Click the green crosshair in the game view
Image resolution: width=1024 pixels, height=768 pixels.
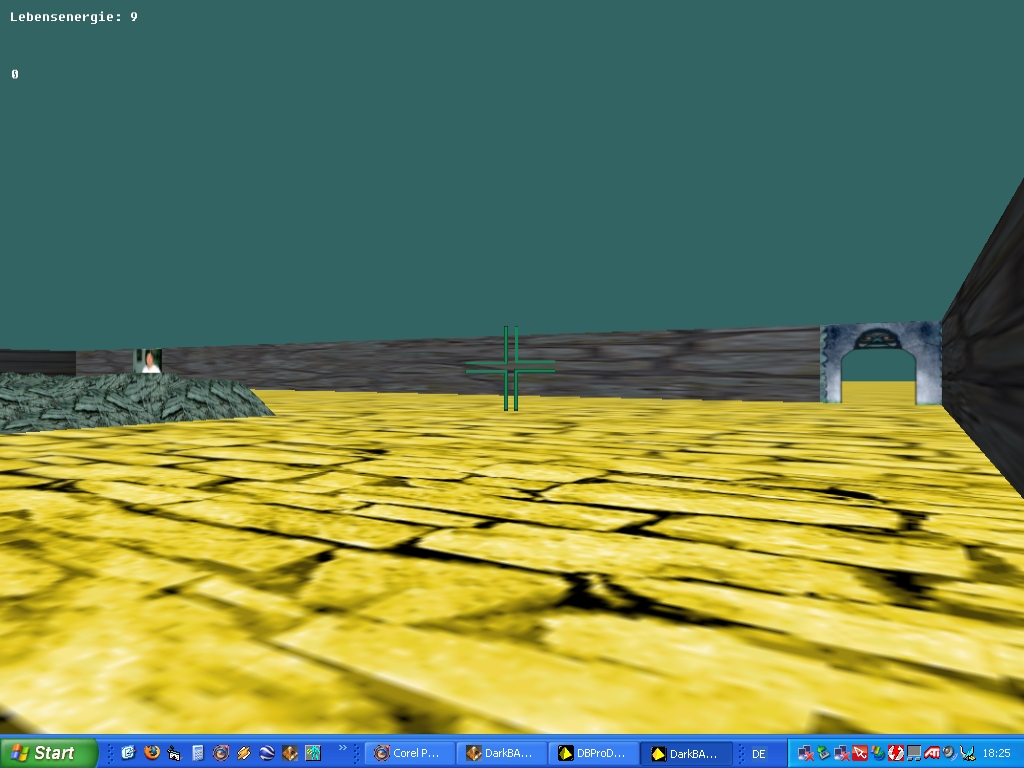[x=510, y=369]
